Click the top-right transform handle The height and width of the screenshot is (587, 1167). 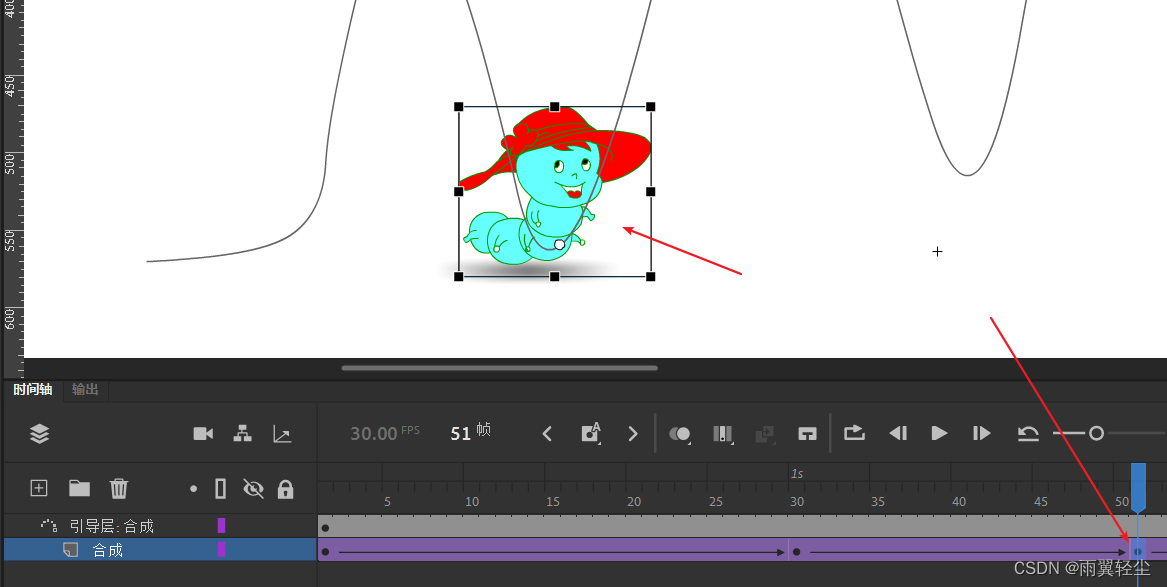pos(650,107)
